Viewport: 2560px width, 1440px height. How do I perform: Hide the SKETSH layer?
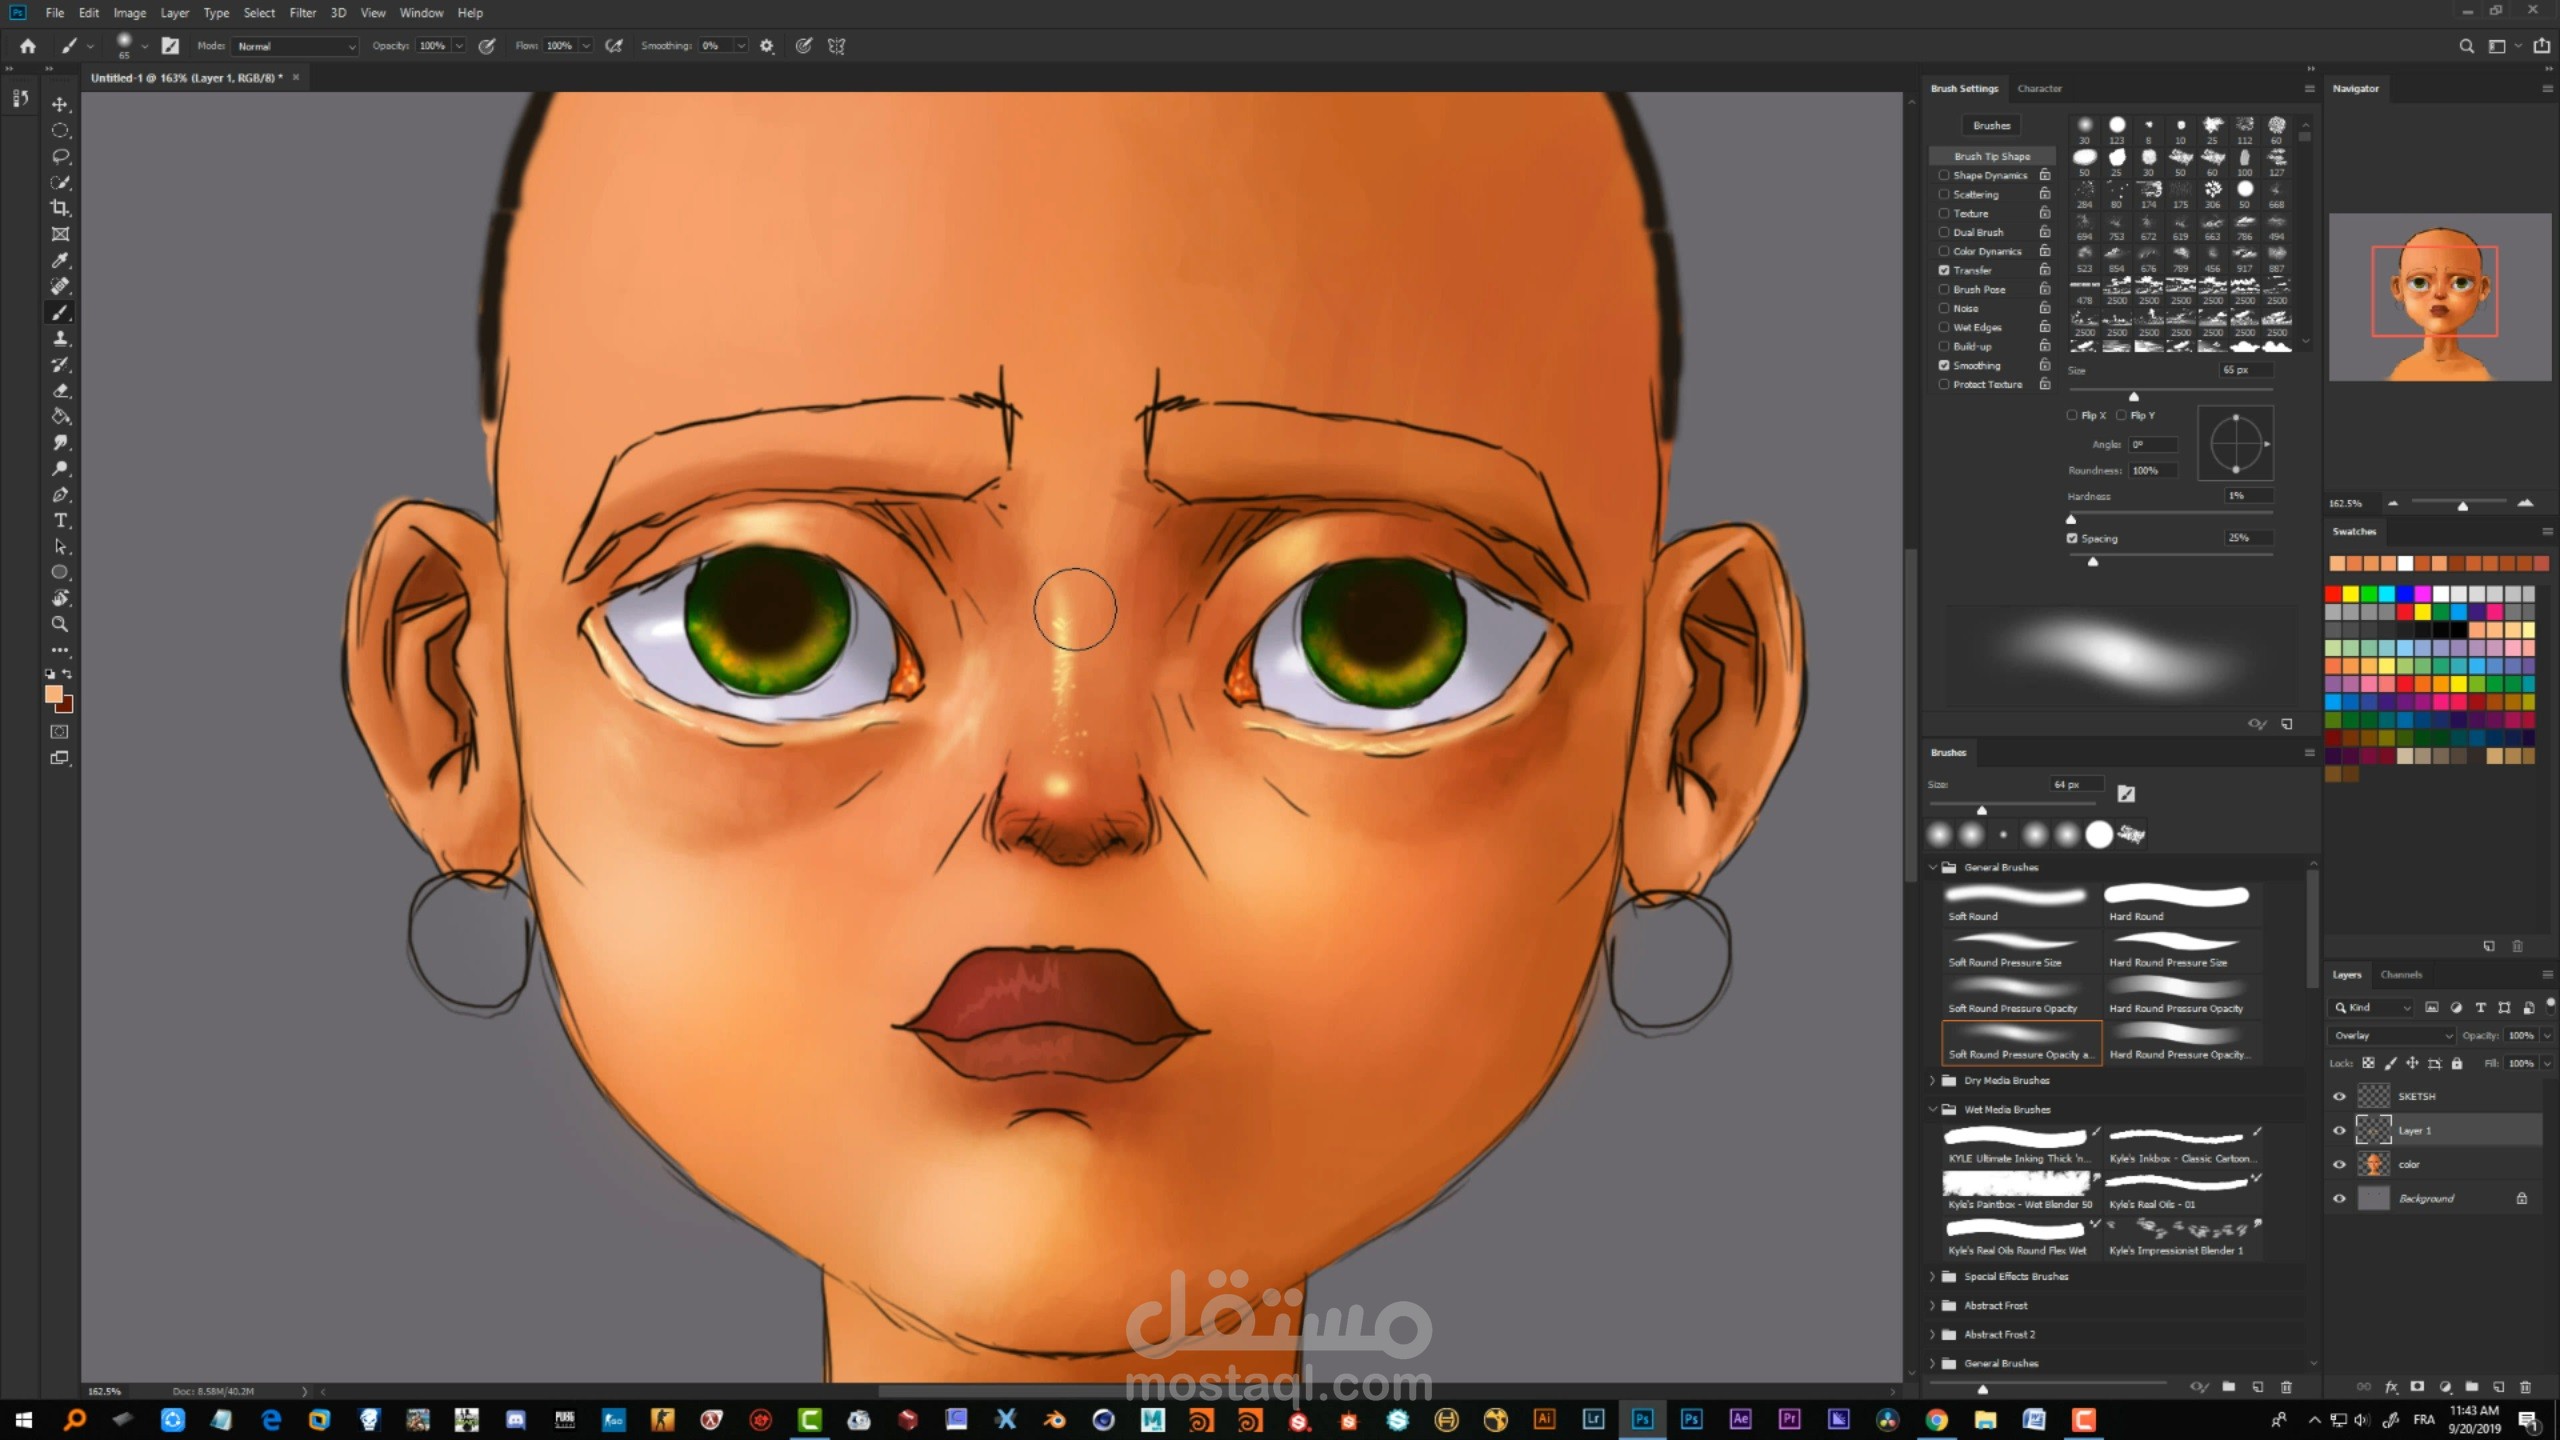[2339, 1096]
